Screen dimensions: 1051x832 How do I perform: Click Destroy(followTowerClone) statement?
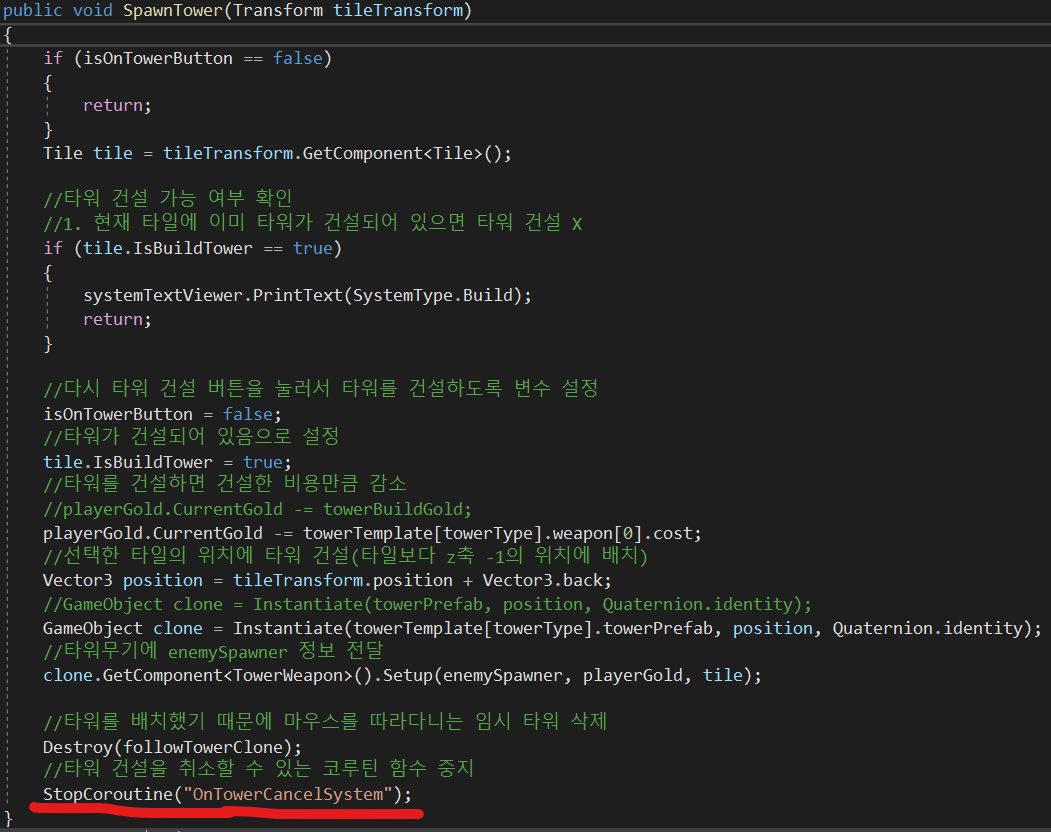coord(172,746)
